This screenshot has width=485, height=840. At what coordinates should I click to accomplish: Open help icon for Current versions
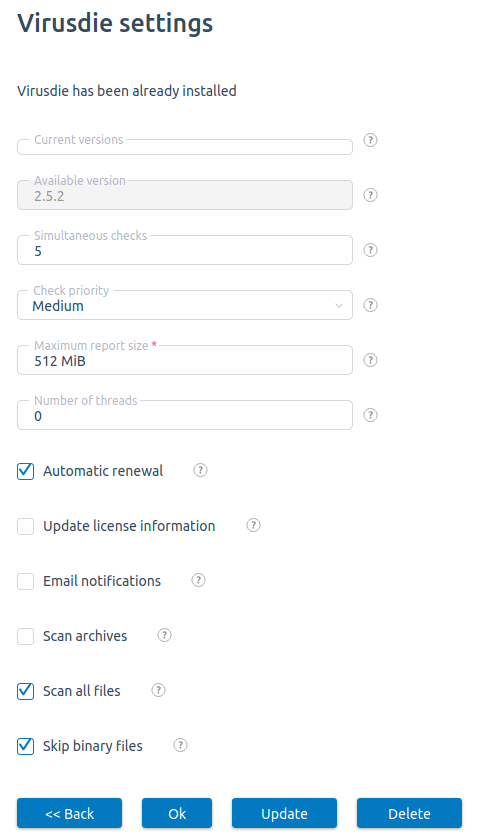coord(370,140)
